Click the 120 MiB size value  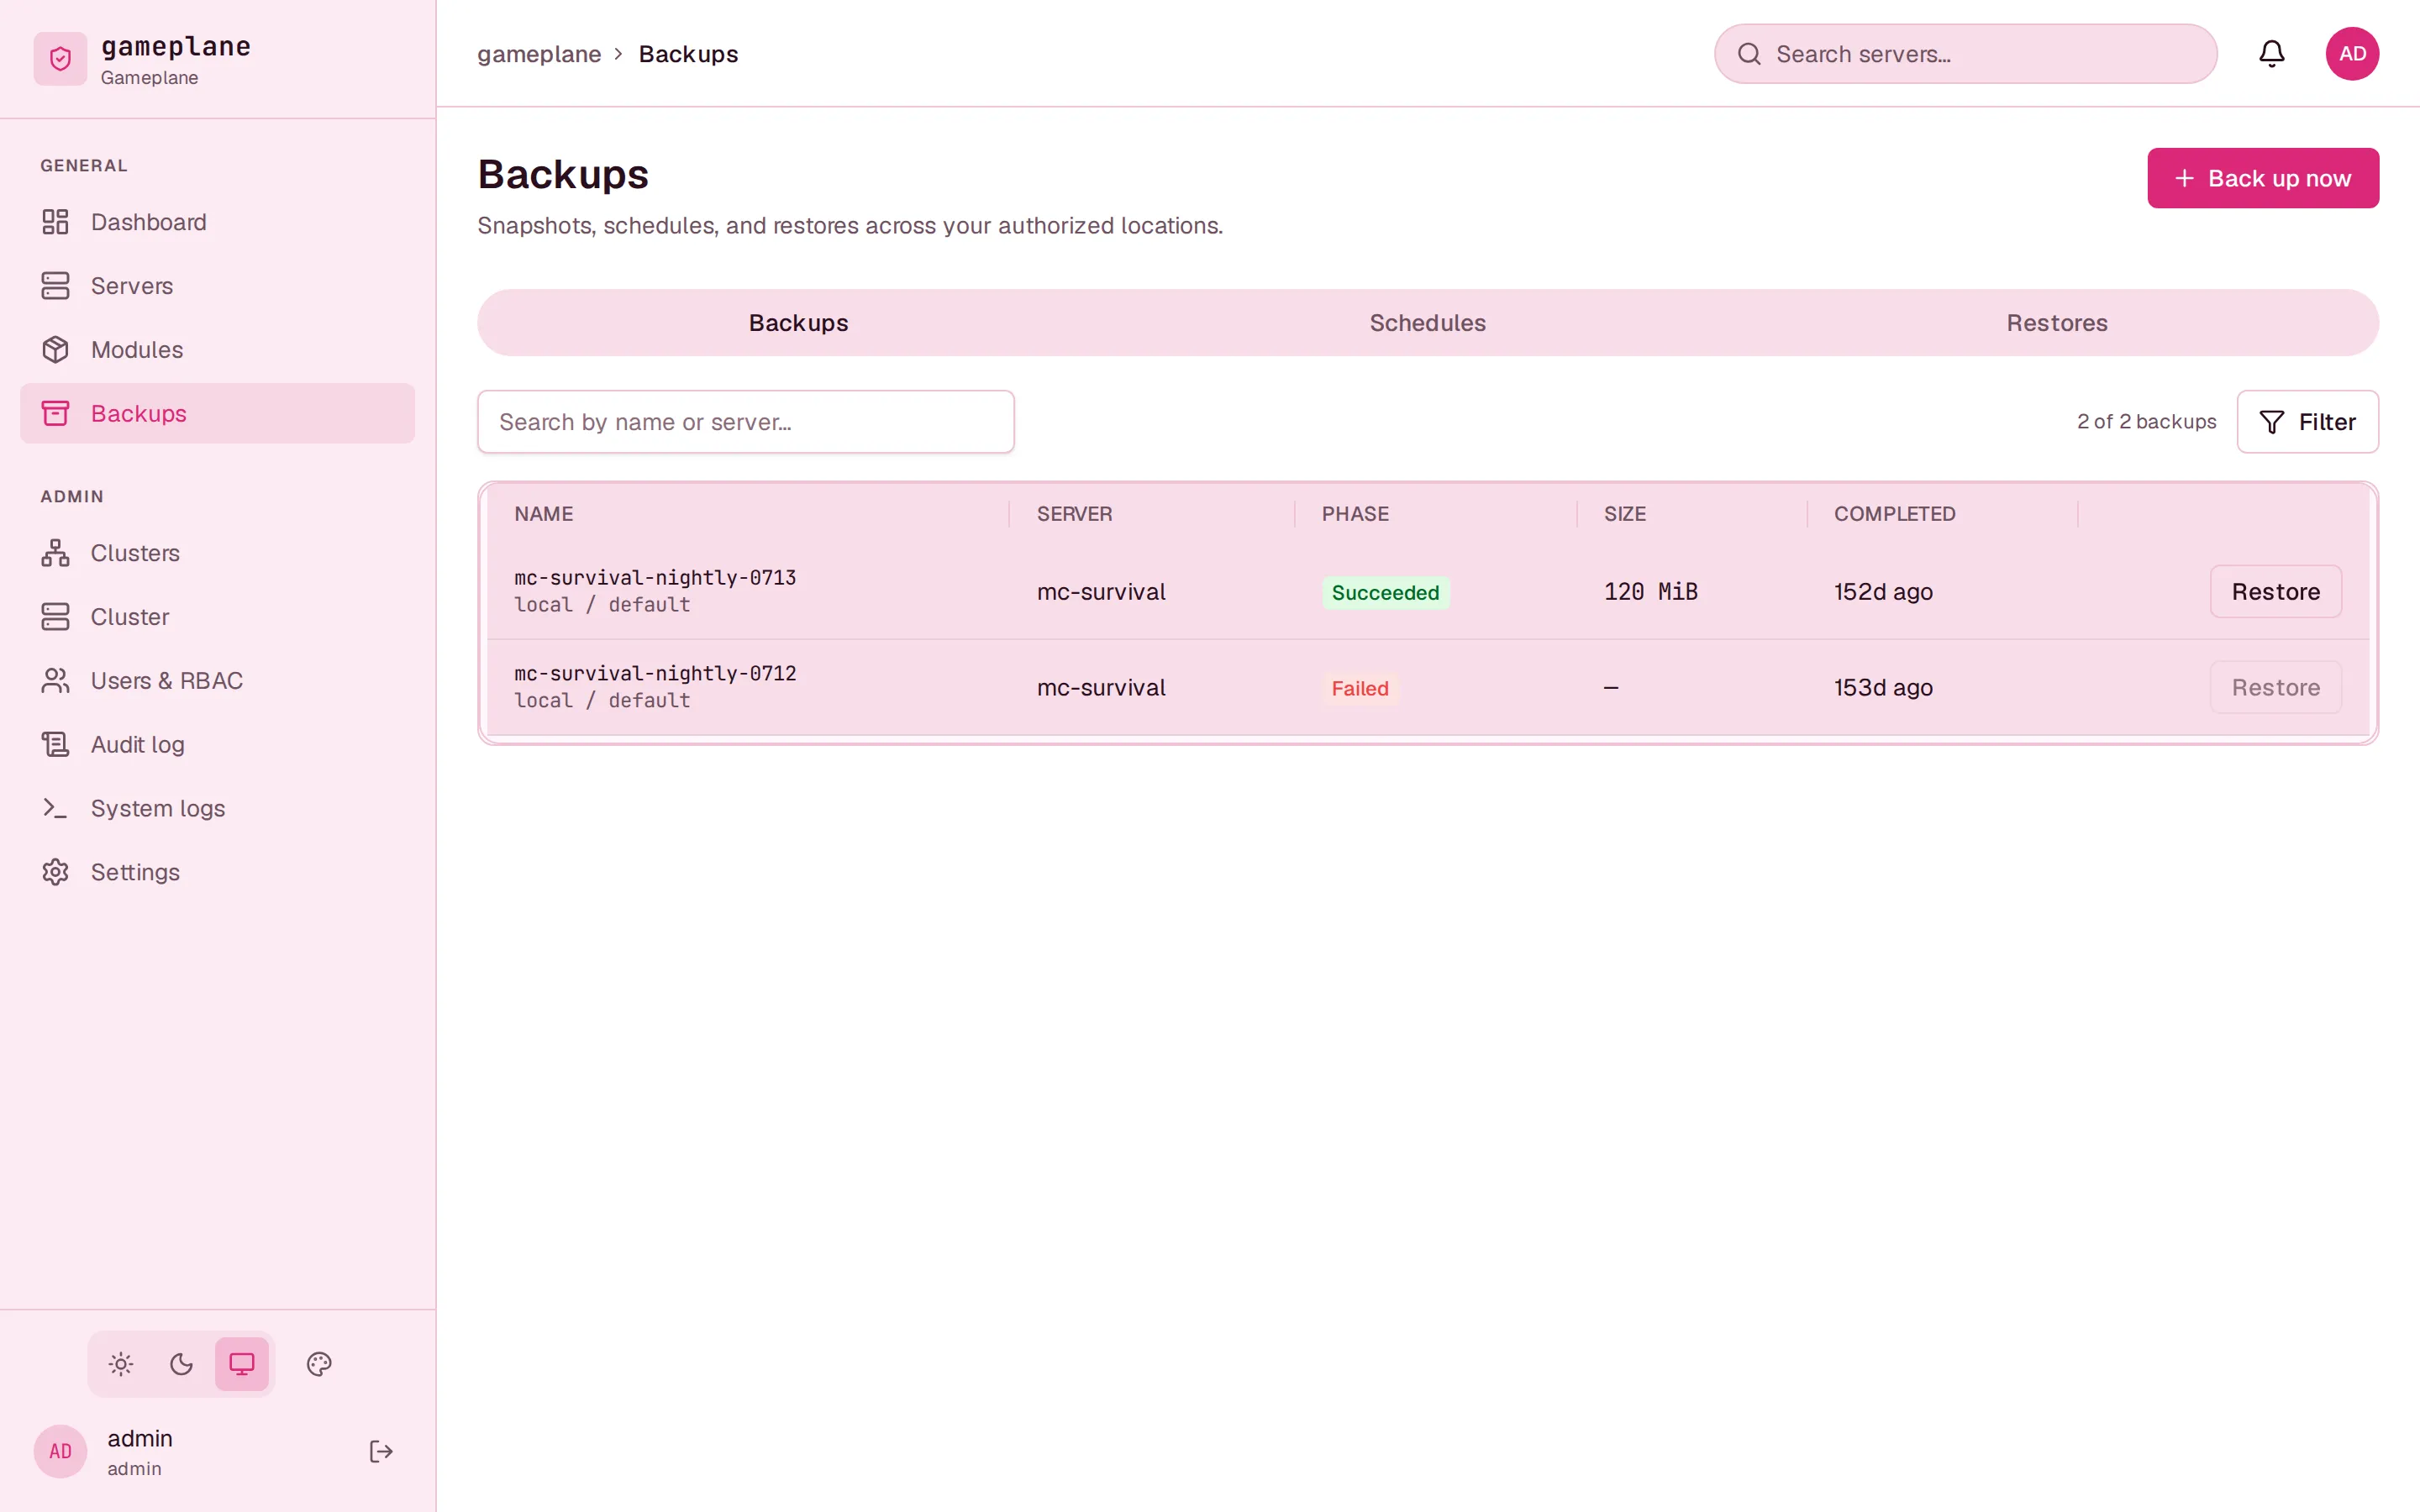(x=1650, y=592)
